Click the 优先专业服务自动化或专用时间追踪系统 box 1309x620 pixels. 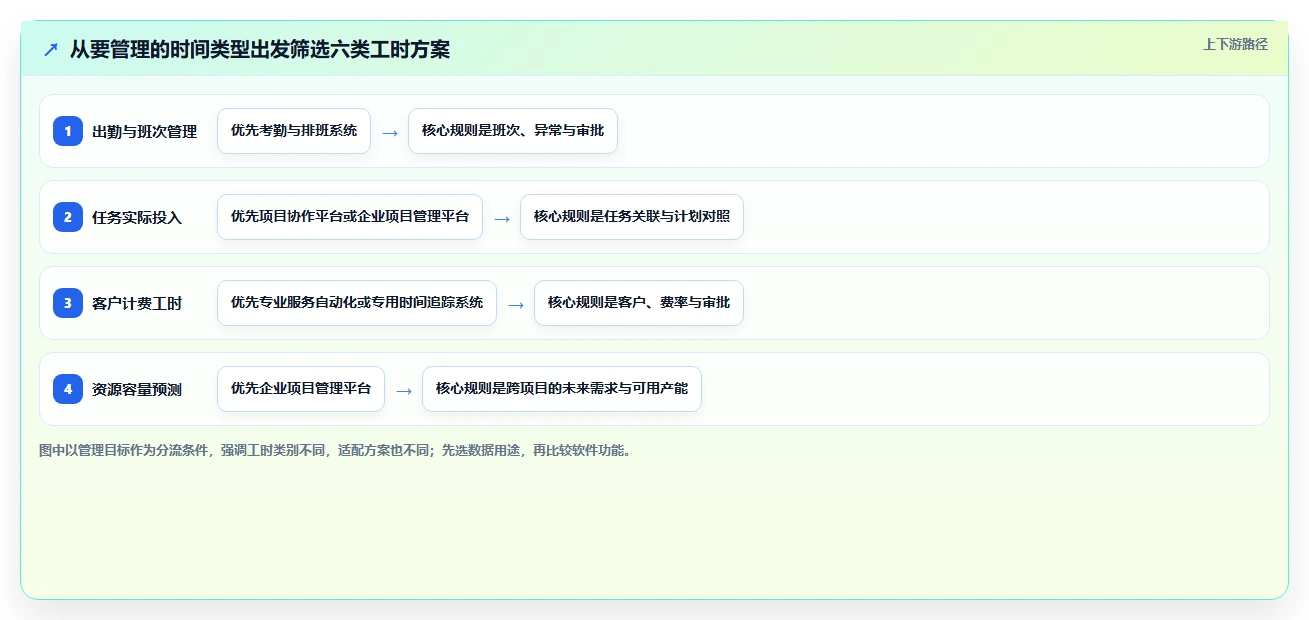pos(357,303)
